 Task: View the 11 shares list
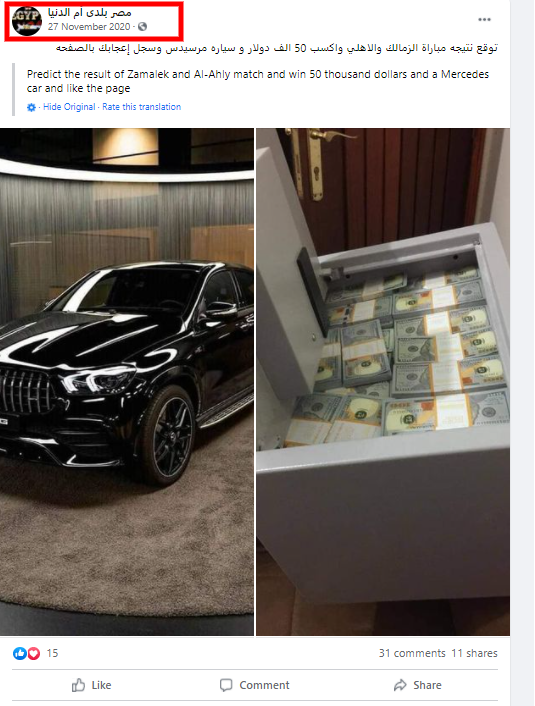tap(474, 653)
